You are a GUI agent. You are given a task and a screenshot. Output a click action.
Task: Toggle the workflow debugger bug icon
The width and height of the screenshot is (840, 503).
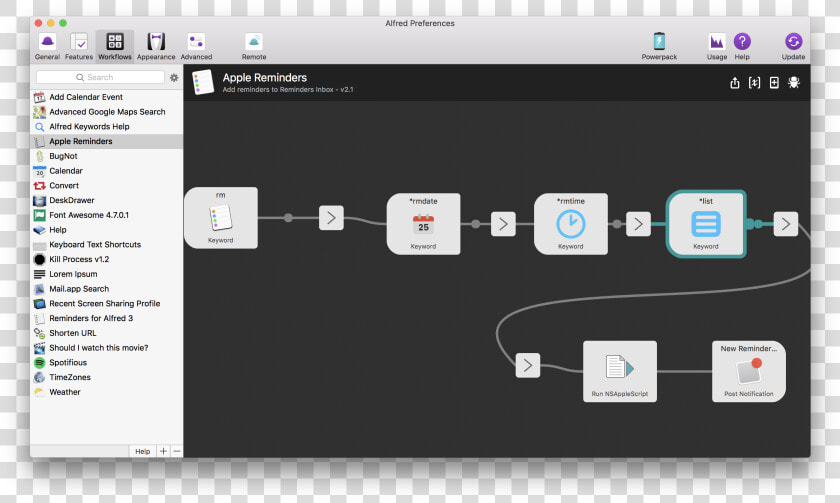(x=794, y=82)
